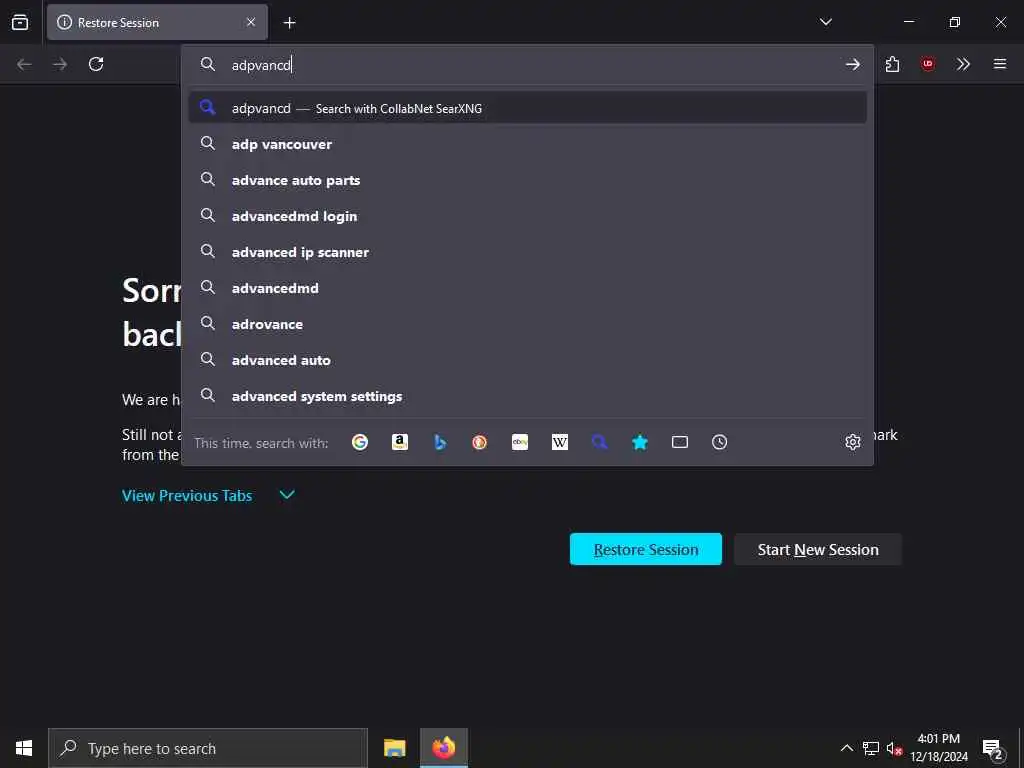Viewport: 1024px width, 768px height.
Task: Search with Amazon one-off engine icon
Action: [x=400, y=442]
